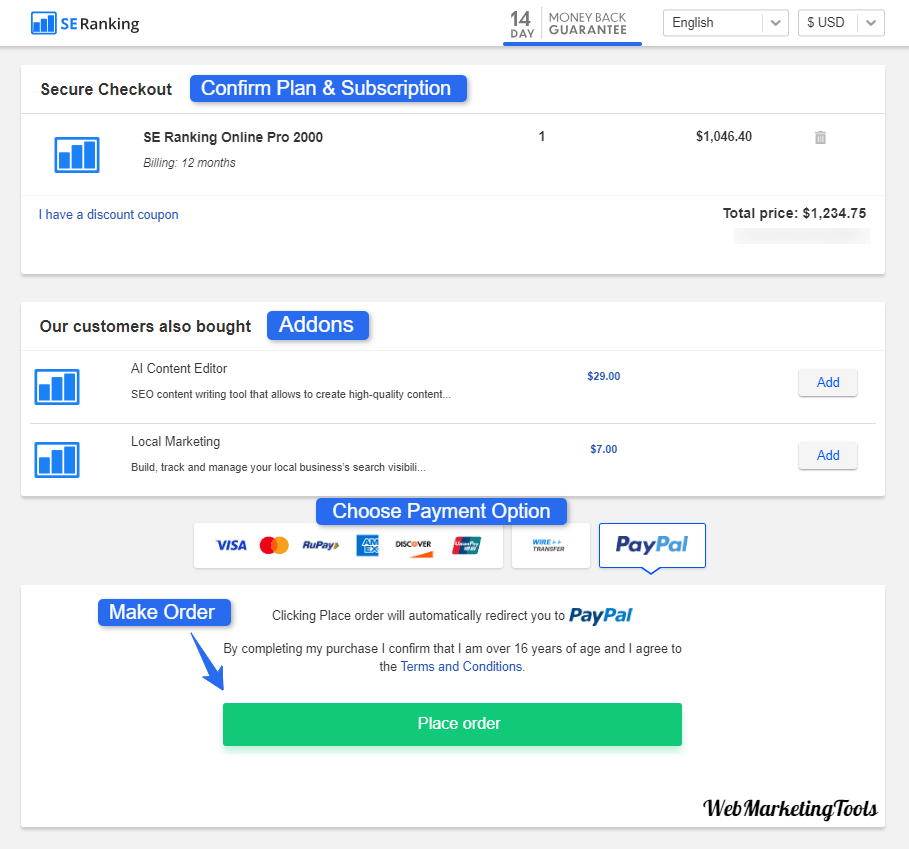Viewport: 909px width, 849px height.
Task: Click the quantity '1' of the product
Action: [541, 136]
